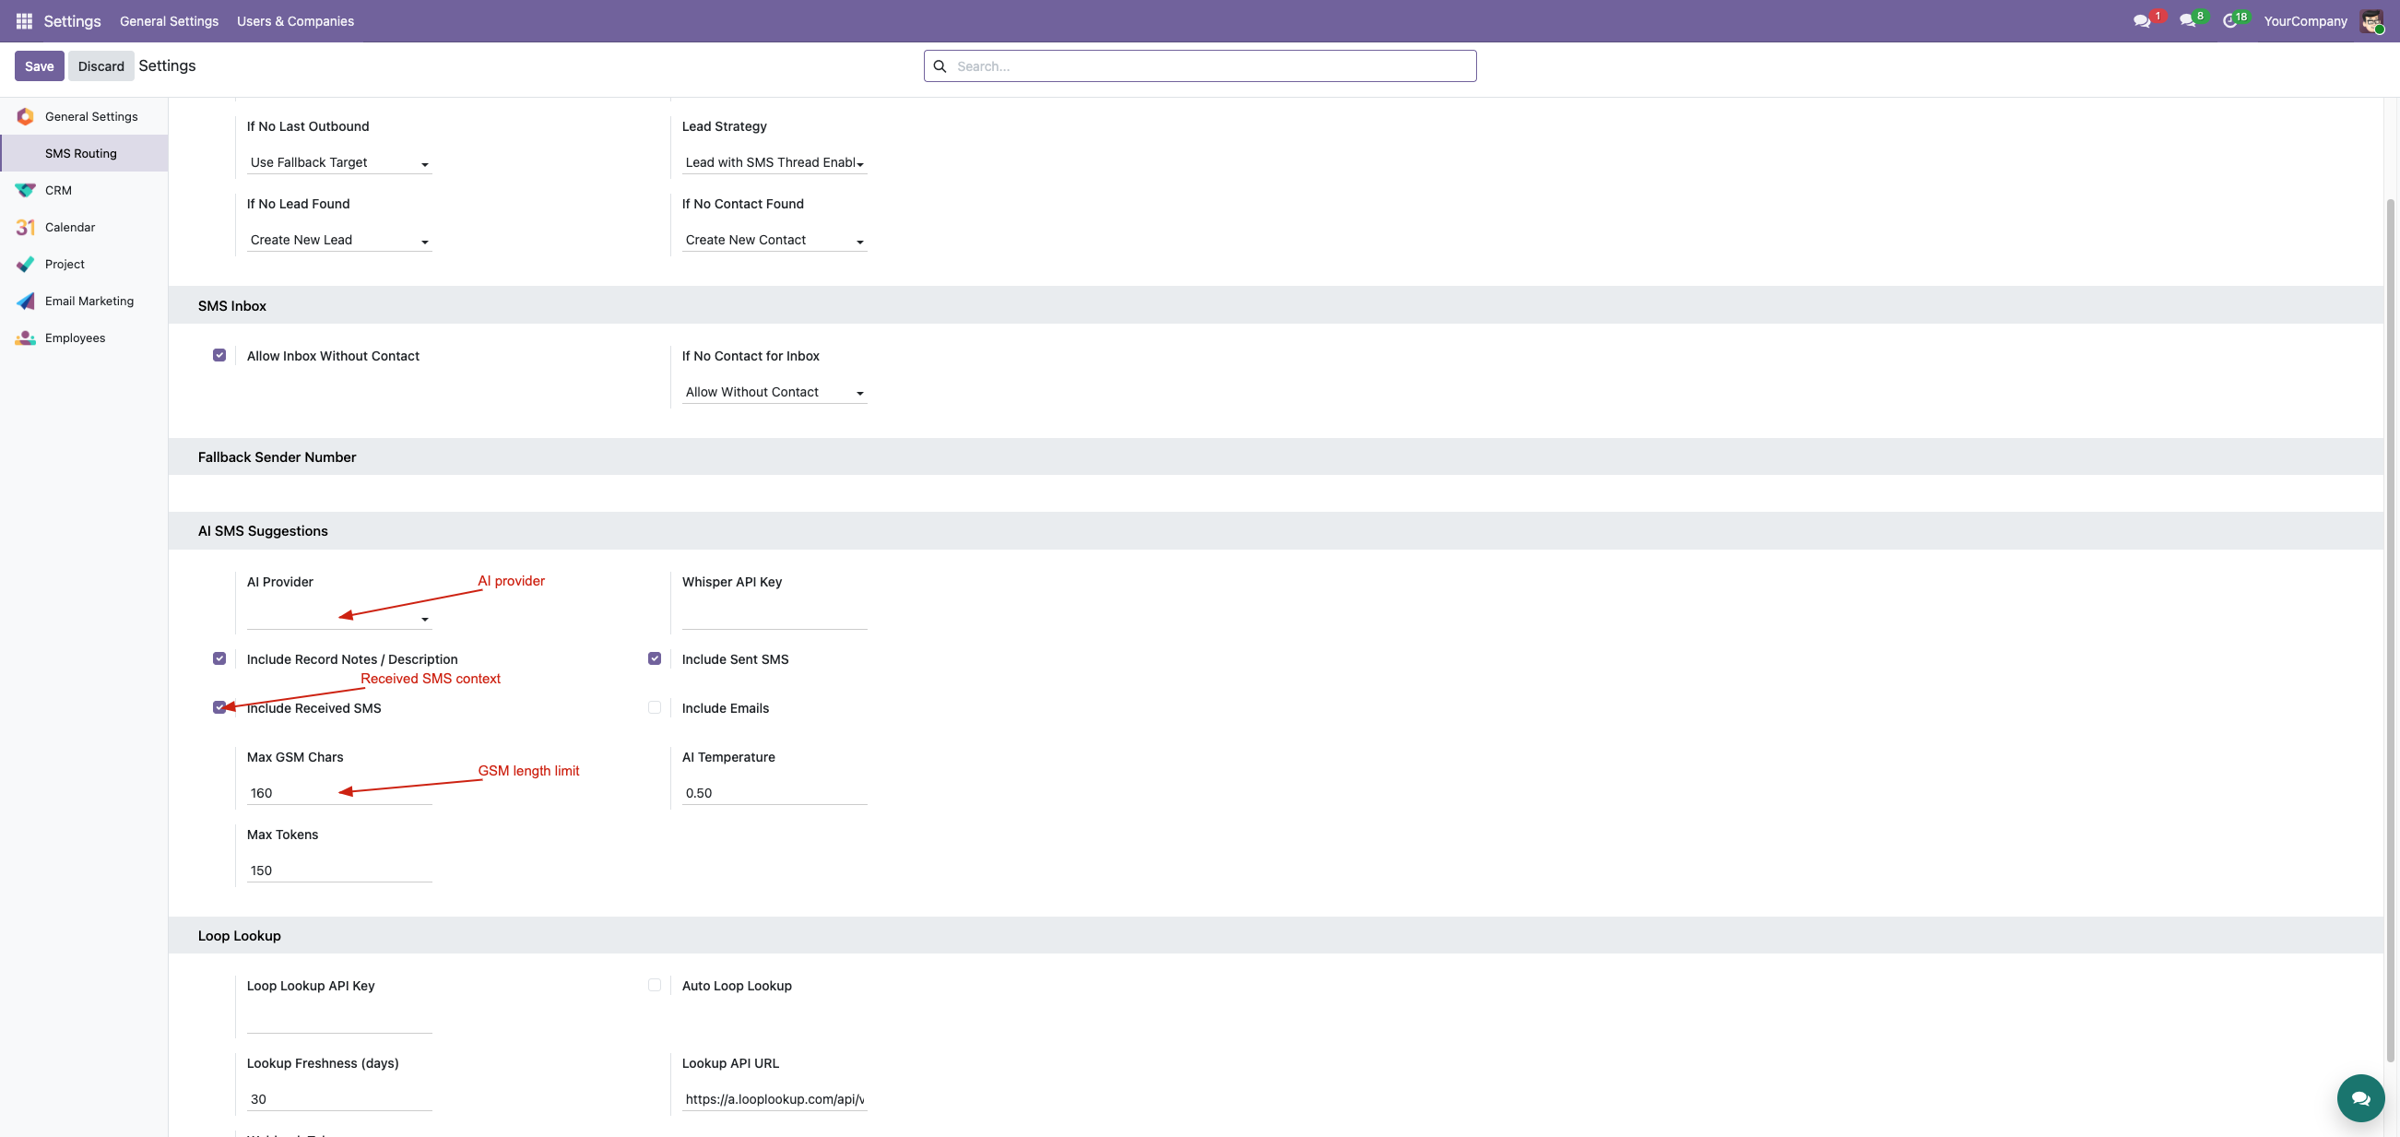
Task: Click the Employees sidebar icon
Action: [25, 338]
